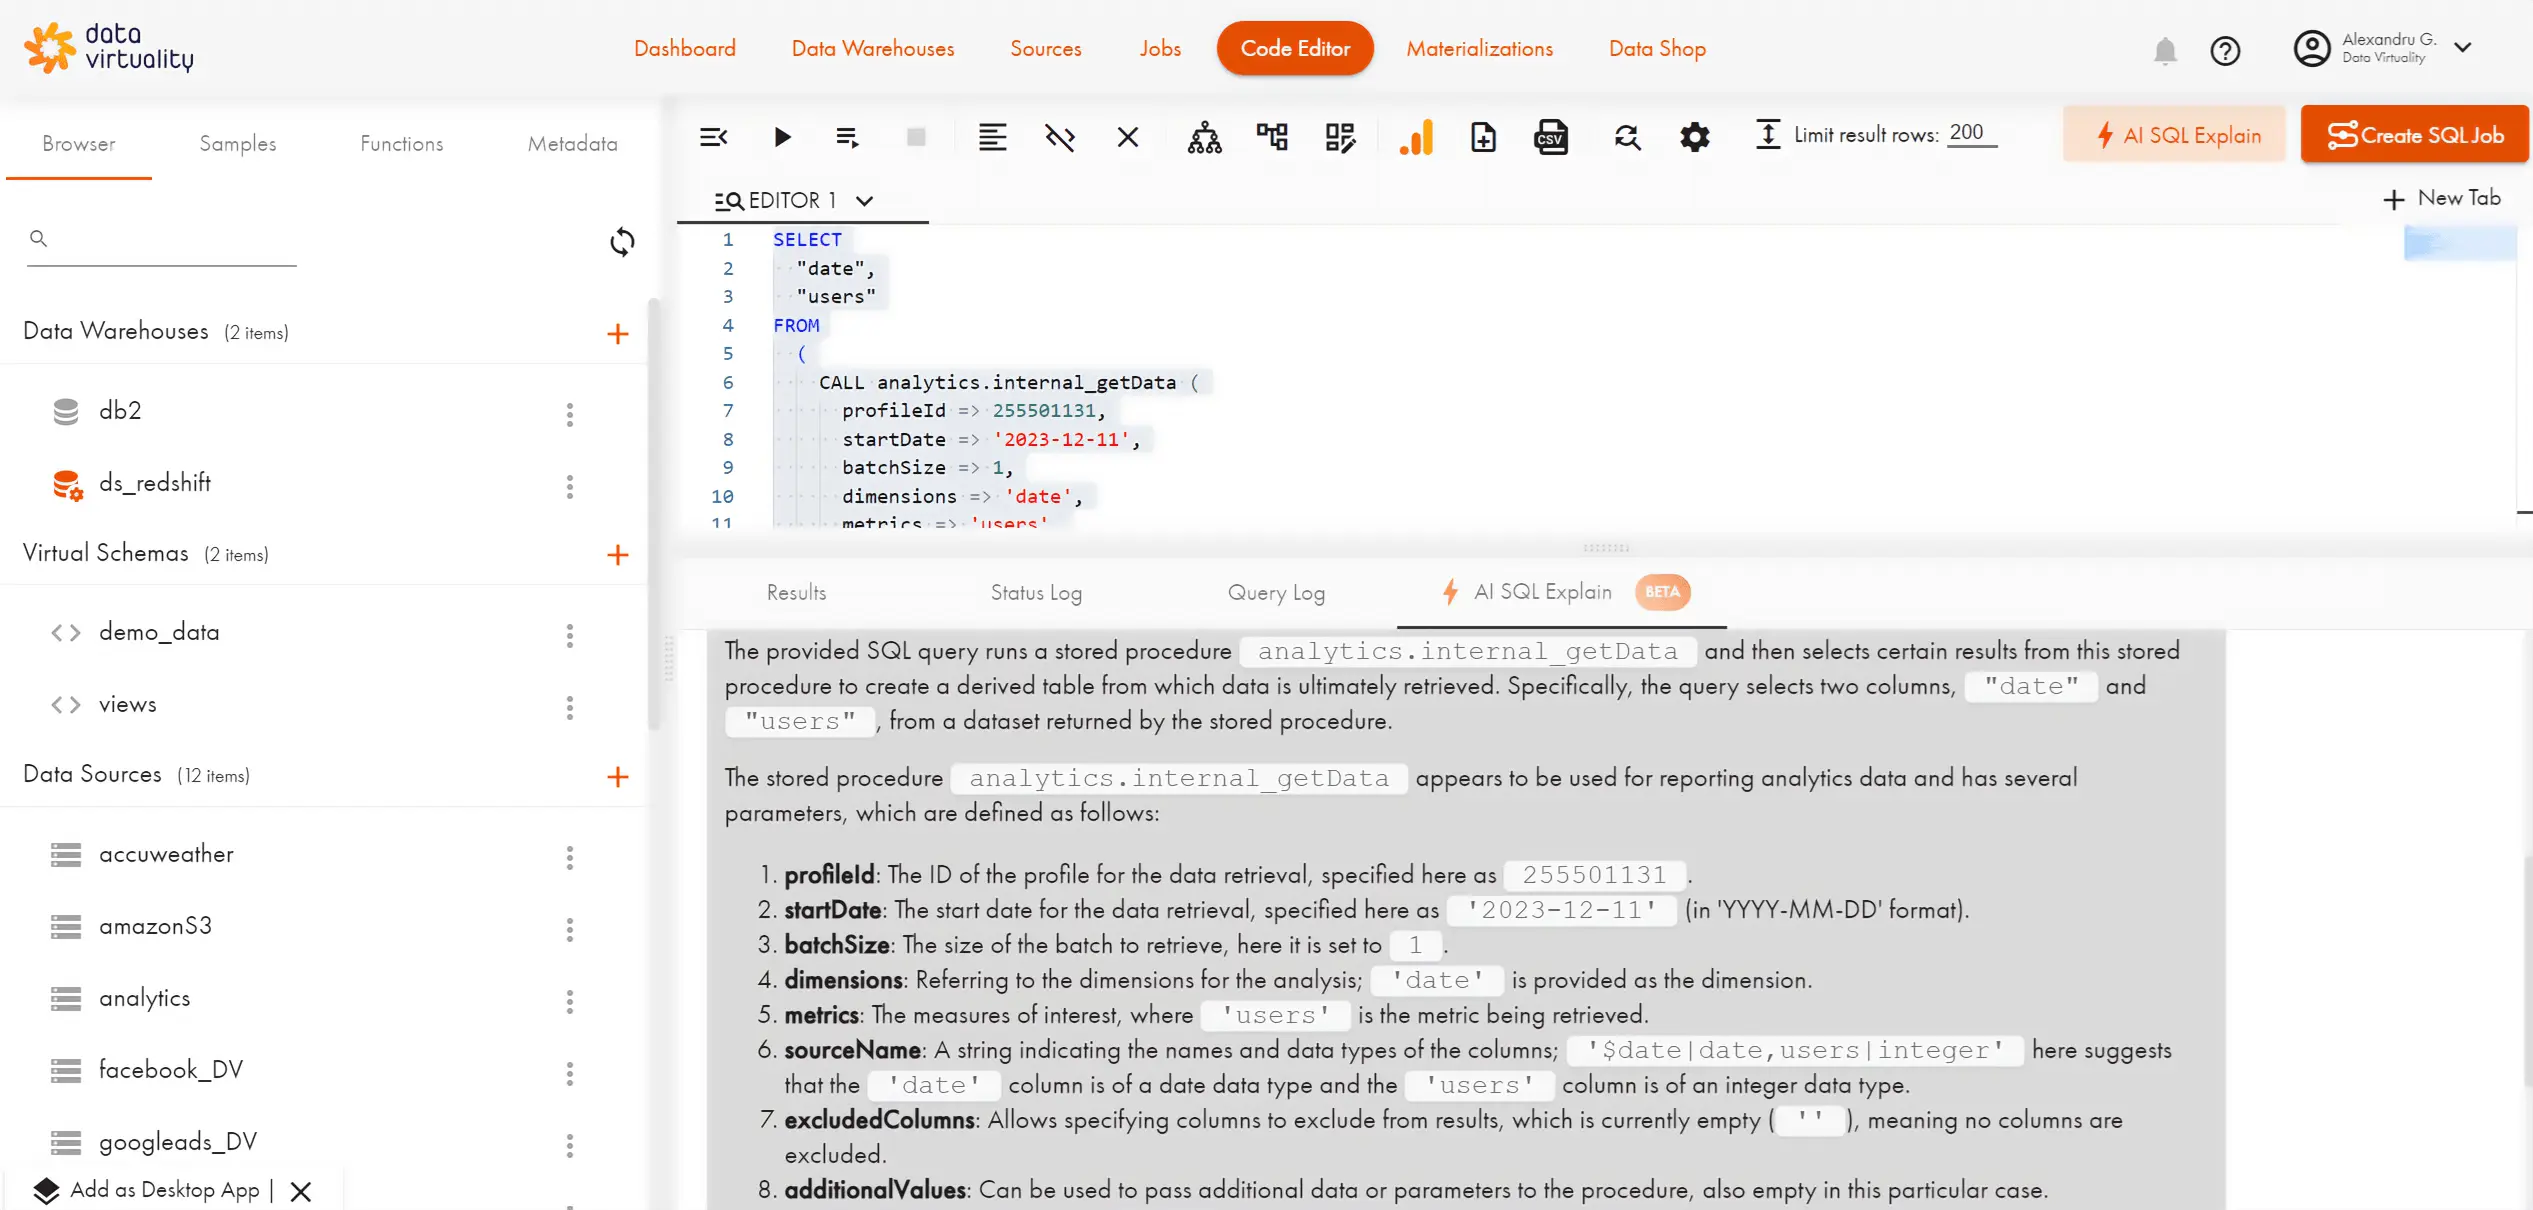Open options menu for ds_redshift
The height and width of the screenshot is (1210, 2533).
tap(570, 486)
